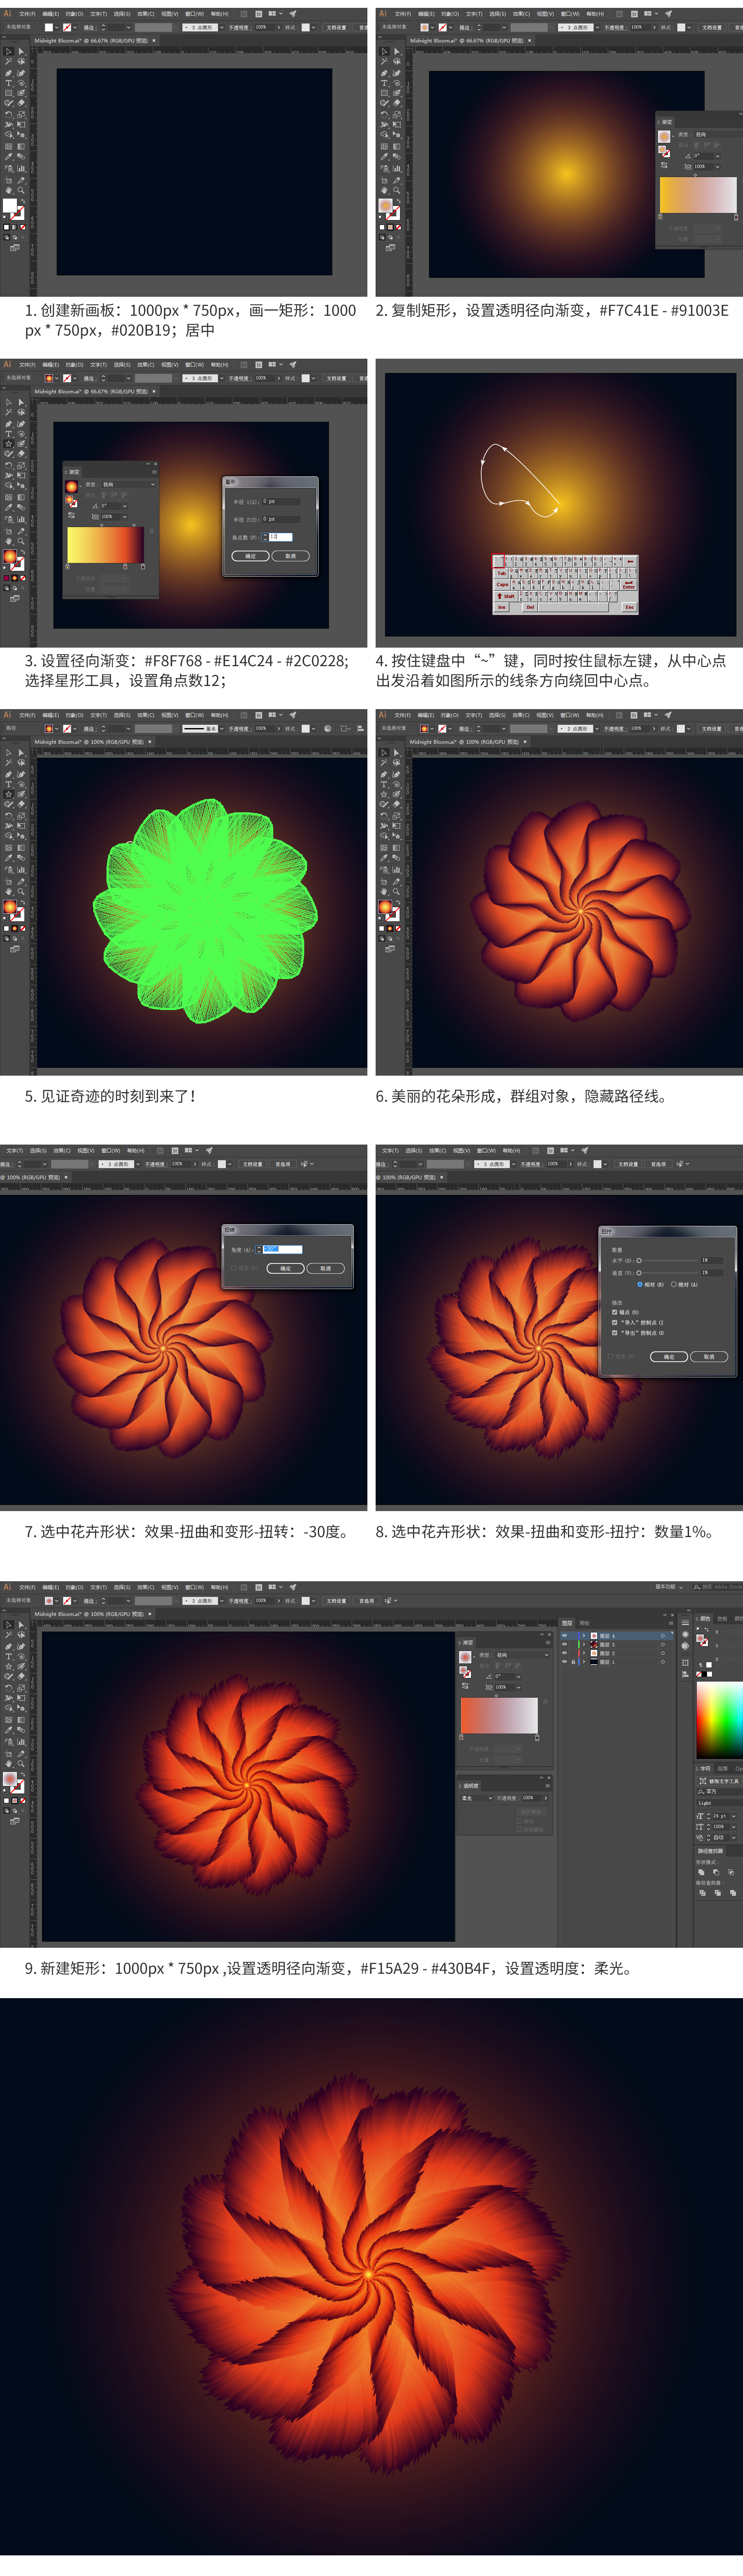Open the 效果(C) menu in step 3 screenshot
Screen dimensions: 743x2576
click(146, 365)
